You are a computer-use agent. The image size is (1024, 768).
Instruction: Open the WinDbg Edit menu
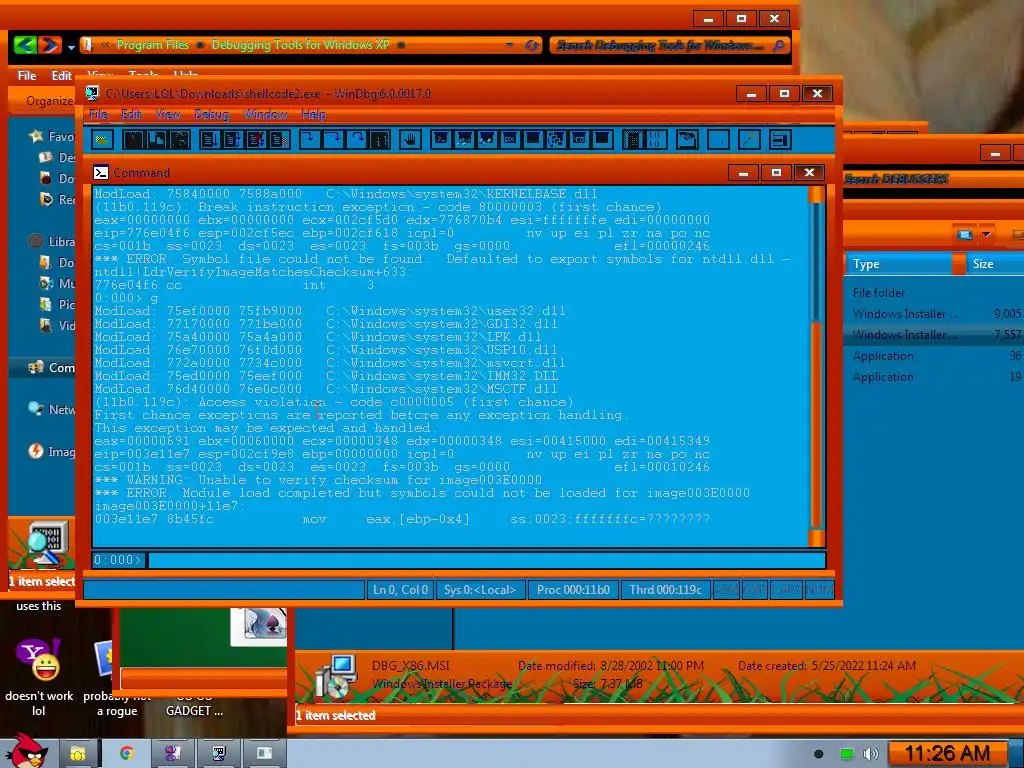click(x=131, y=114)
